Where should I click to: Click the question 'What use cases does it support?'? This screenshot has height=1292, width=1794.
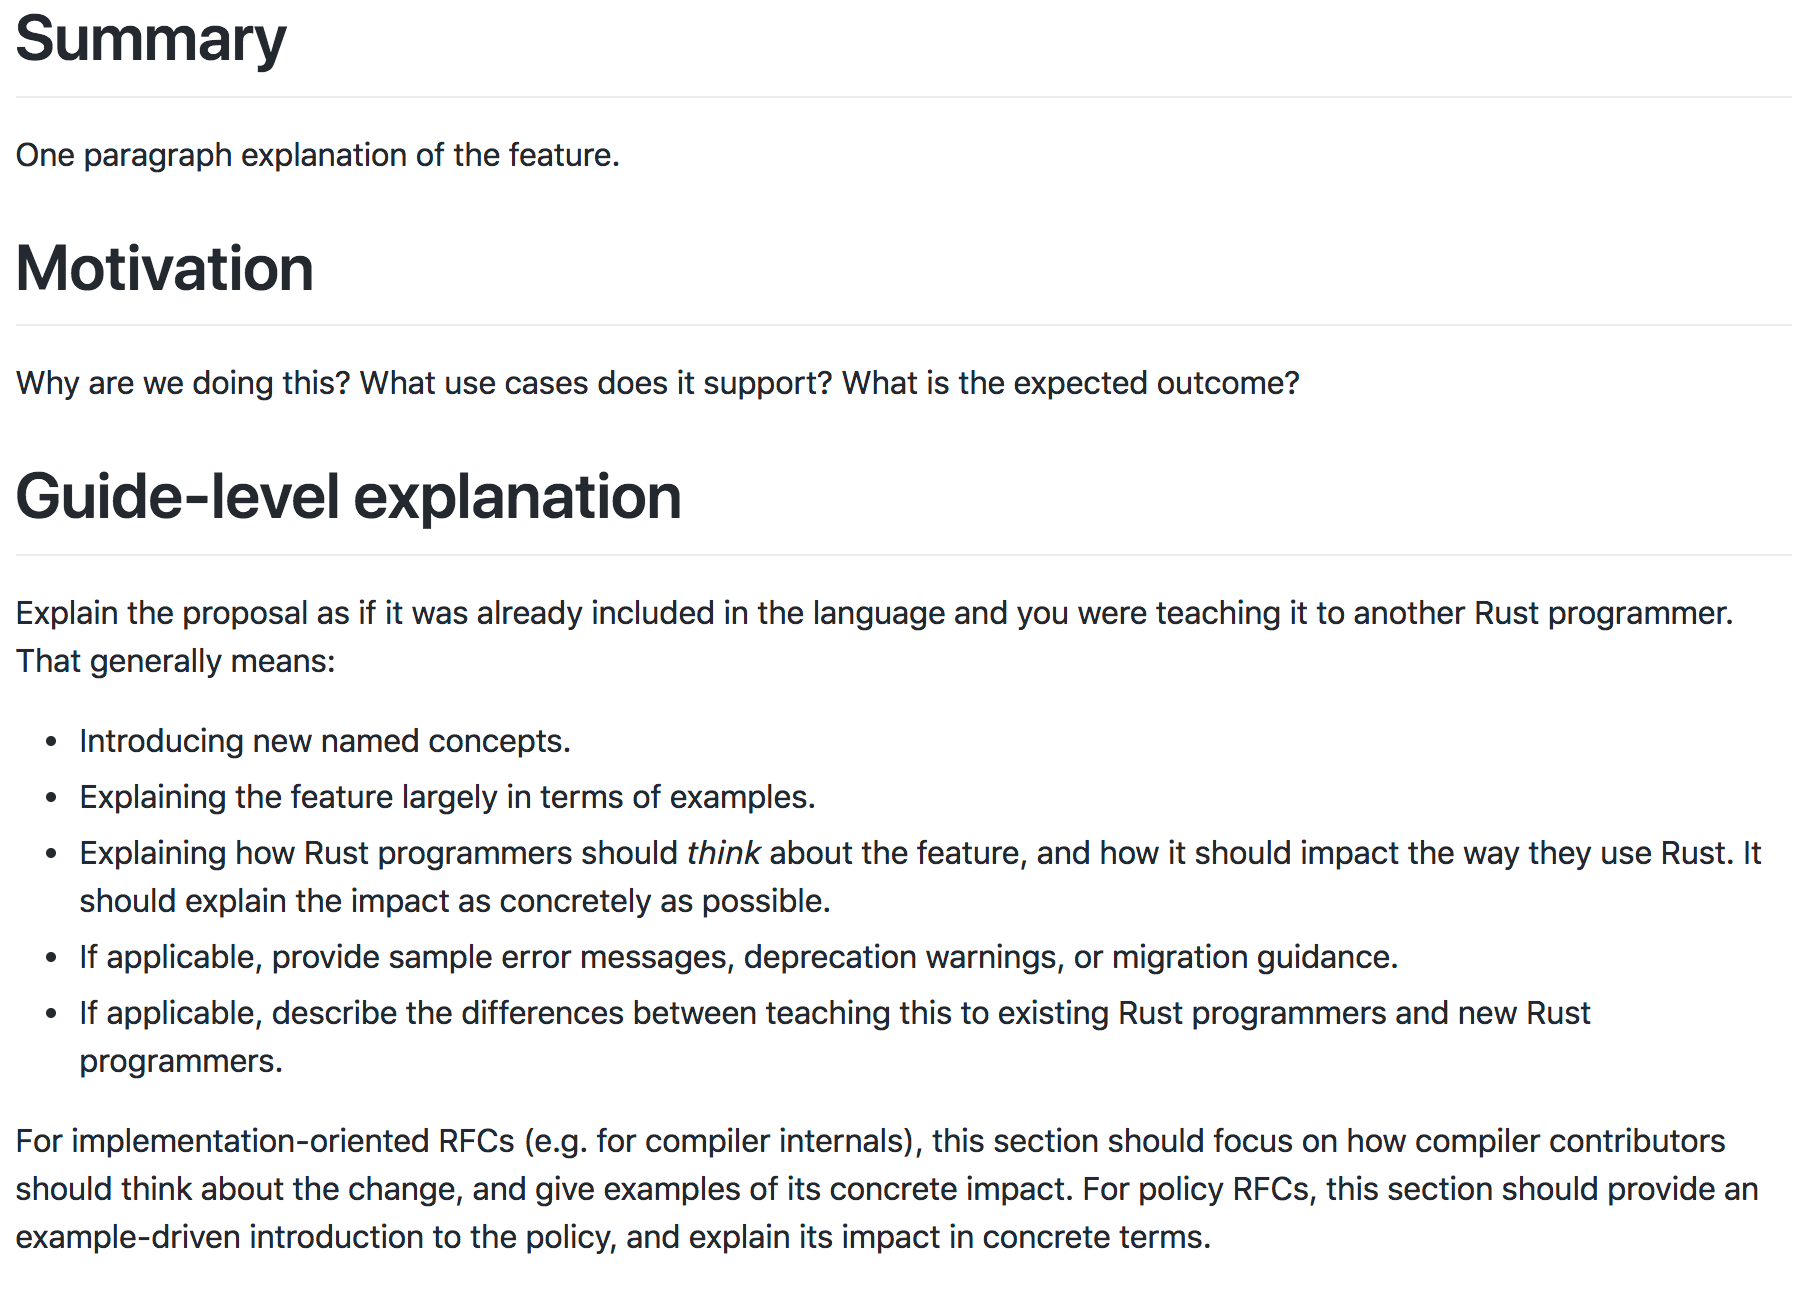pyautogui.click(x=596, y=383)
